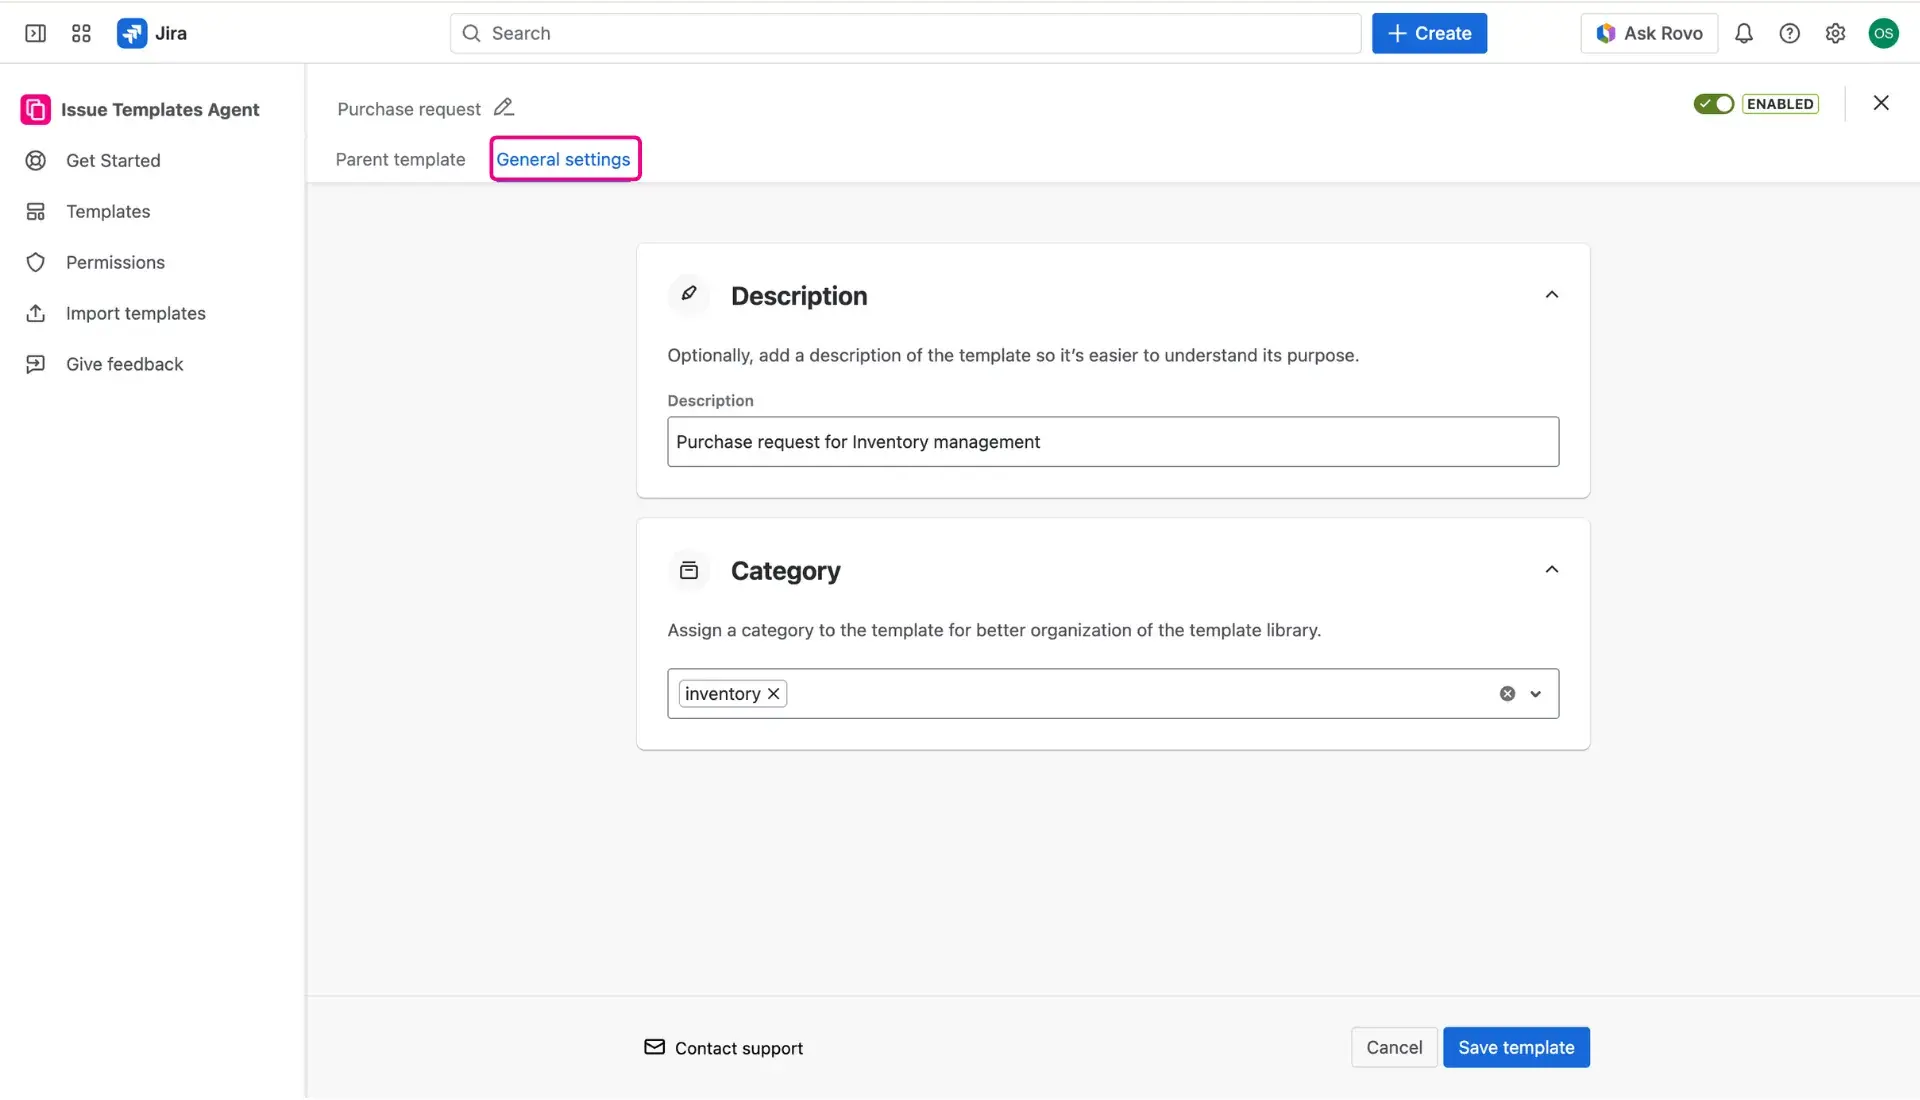Open Import templates

click(x=136, y=313)
